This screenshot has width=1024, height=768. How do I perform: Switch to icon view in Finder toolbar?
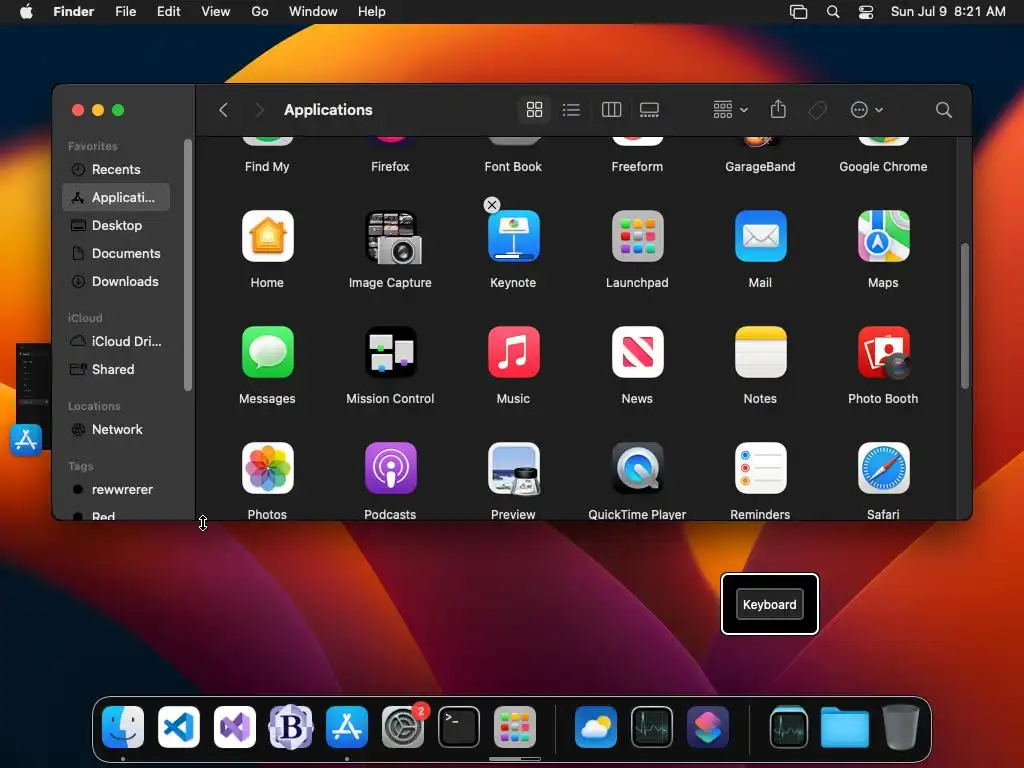pos(534,110)
